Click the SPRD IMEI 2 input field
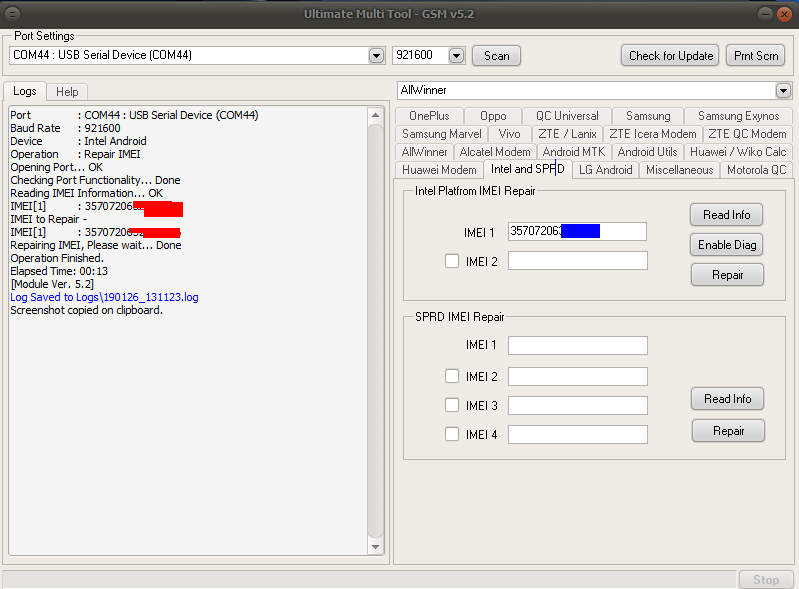Viewport: 799px width, 589px height. click(x=577, y=377)
